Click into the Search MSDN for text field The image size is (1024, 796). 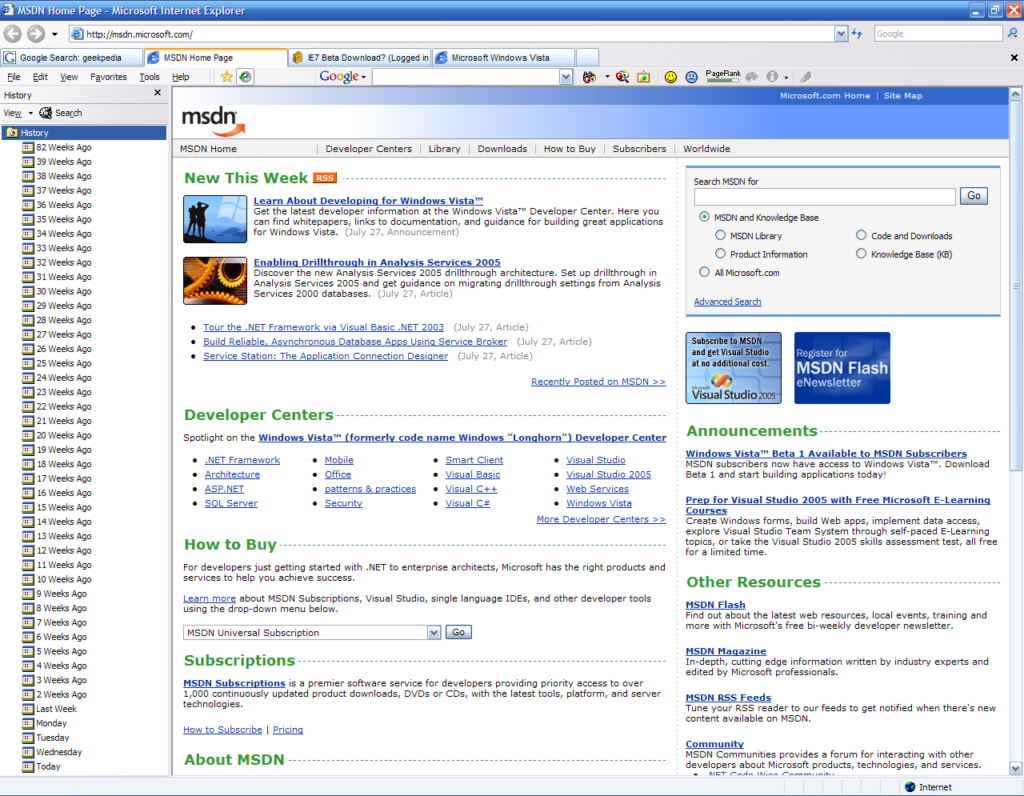coord(825,196)
